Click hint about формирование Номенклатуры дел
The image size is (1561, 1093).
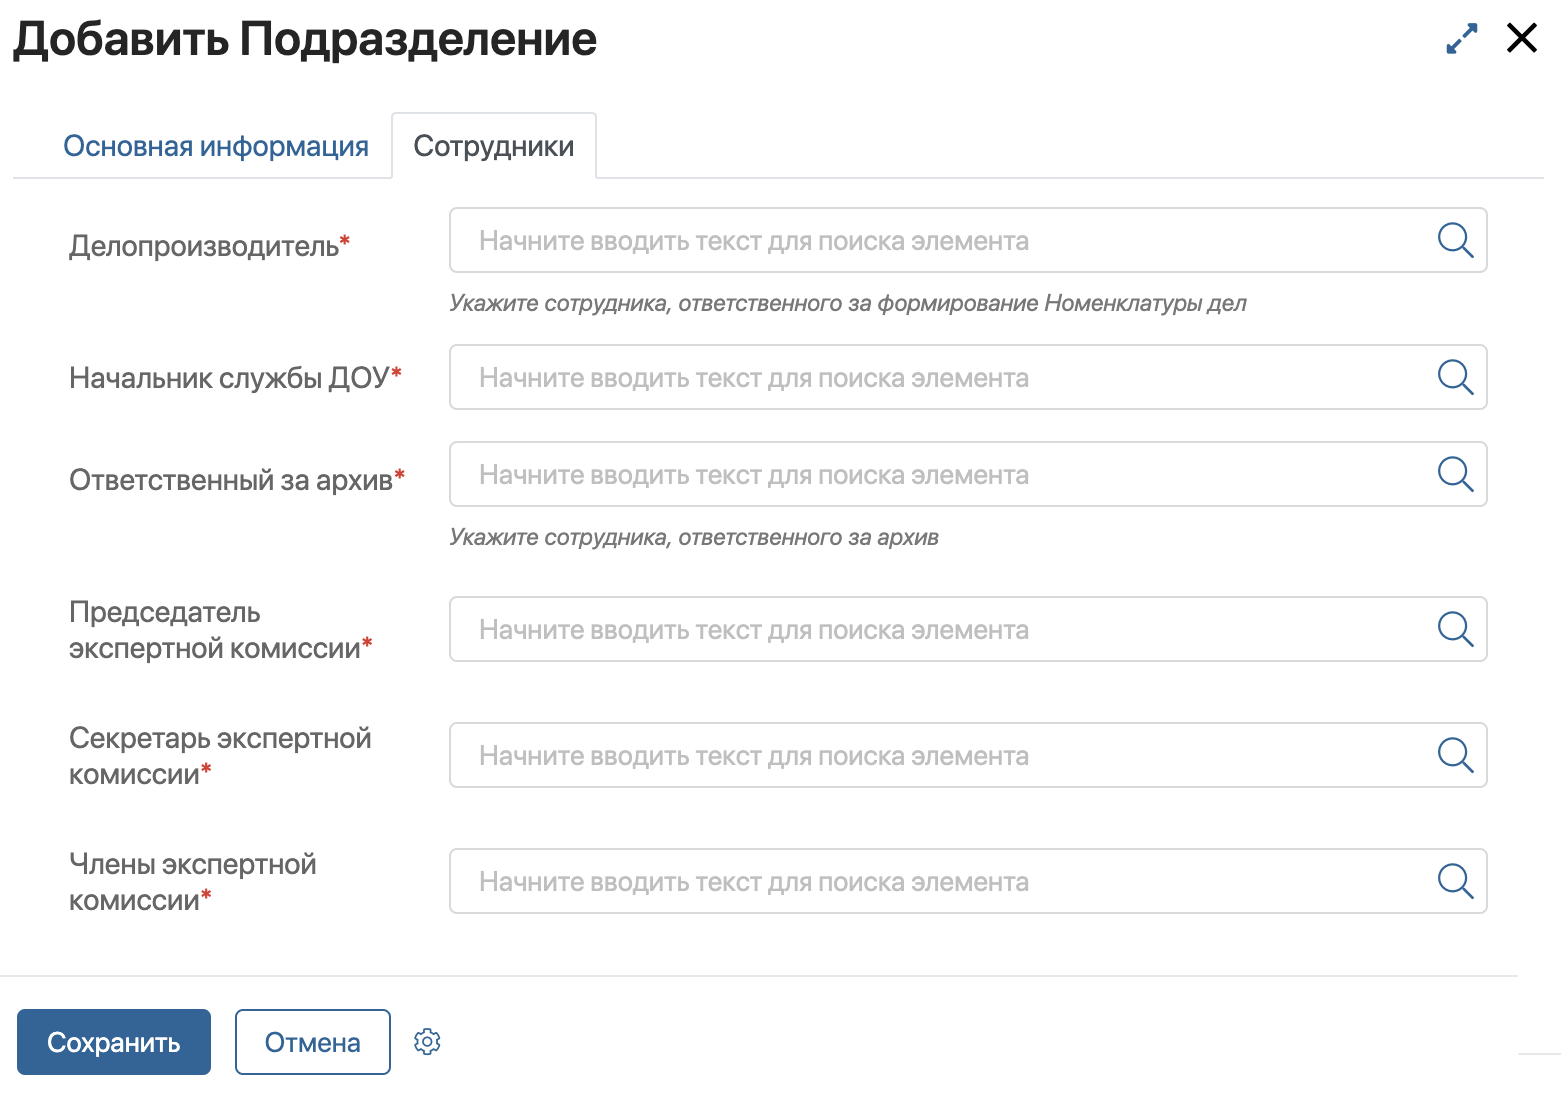tap(848, 303)
